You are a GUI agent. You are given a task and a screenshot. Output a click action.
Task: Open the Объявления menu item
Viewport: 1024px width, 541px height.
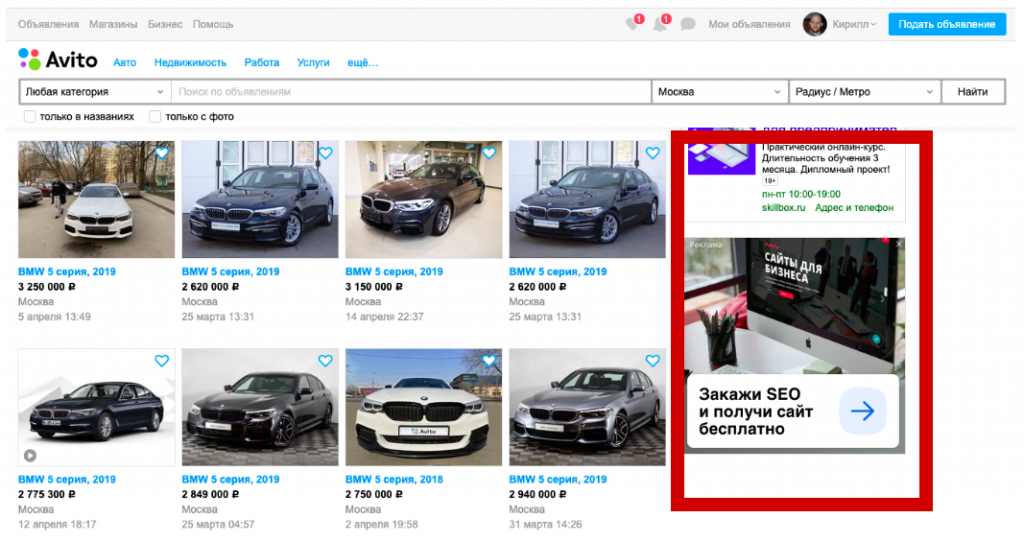(48, 24)
